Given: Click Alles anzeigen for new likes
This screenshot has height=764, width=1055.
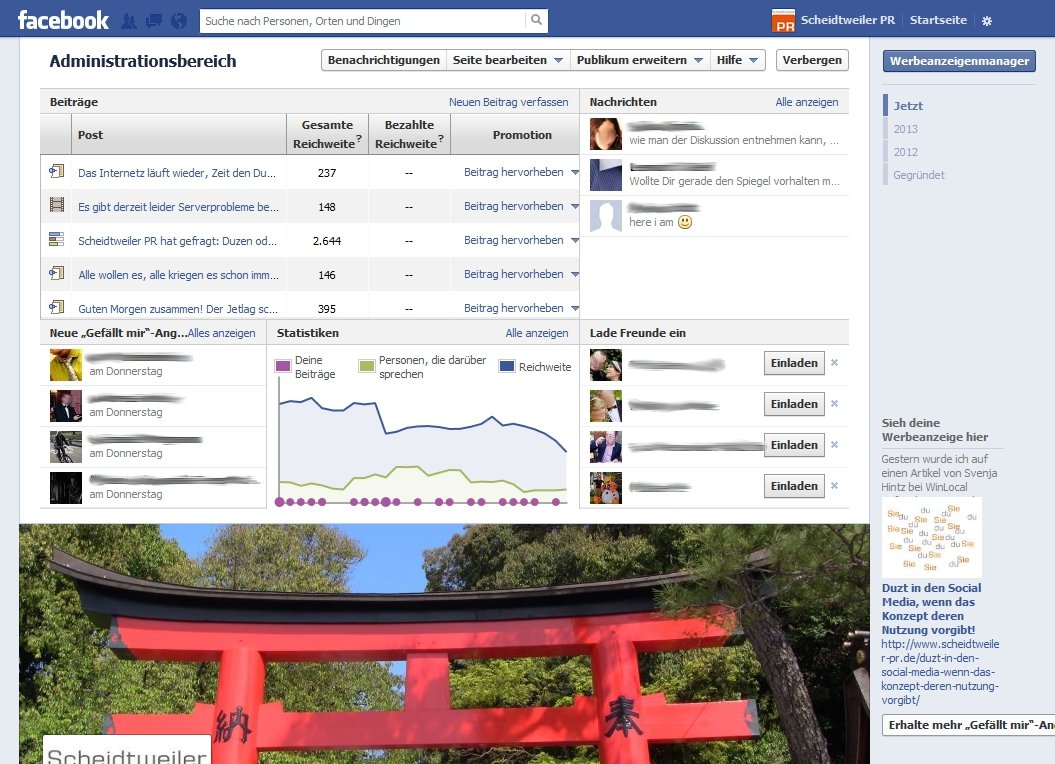Looking at the screenshot, I should 222,333.
